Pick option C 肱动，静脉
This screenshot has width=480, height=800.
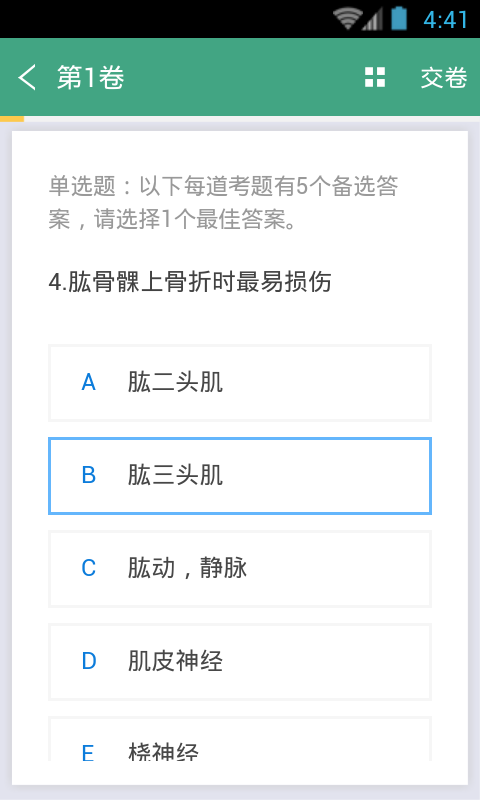(240, 568)
